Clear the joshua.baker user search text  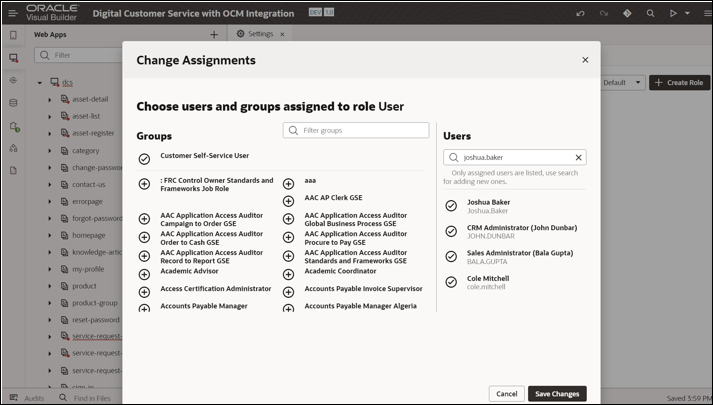tap(578, 157)
